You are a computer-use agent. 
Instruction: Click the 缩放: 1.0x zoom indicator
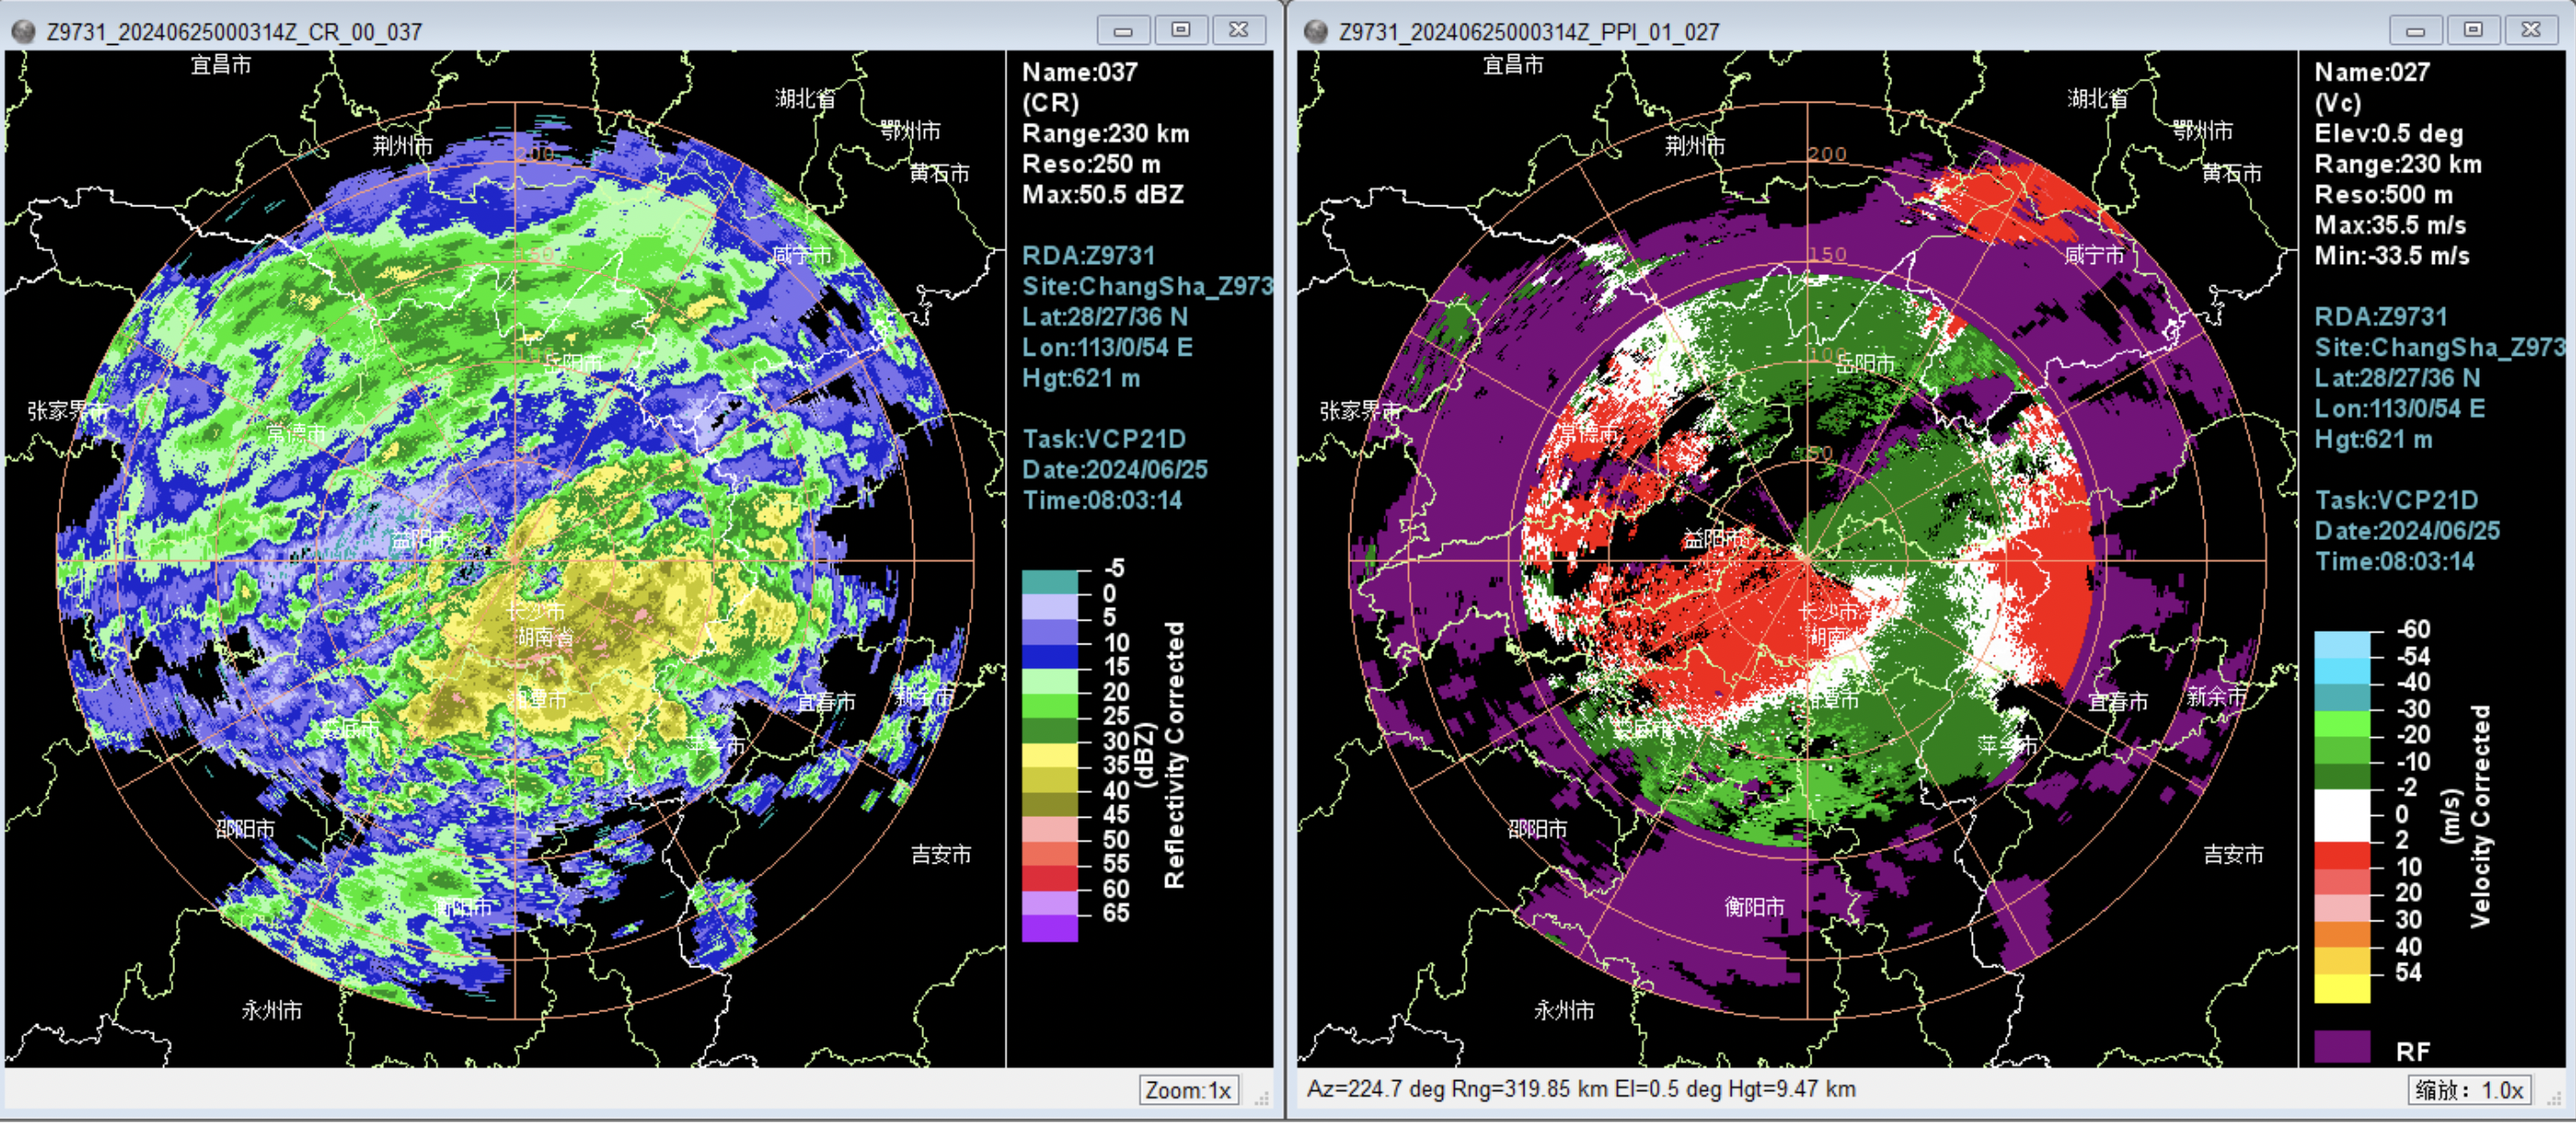click(x=2468, y=1090)
